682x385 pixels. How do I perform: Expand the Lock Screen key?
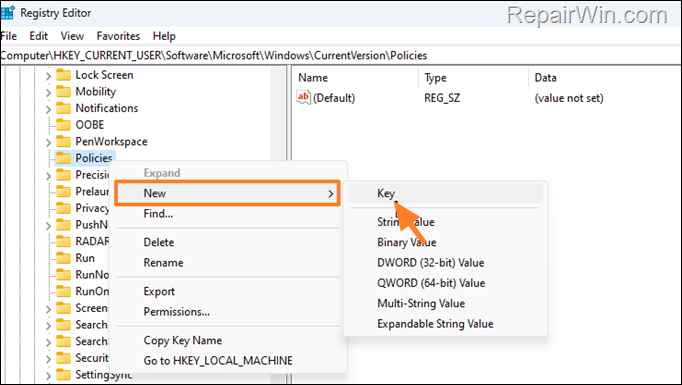click(x=48, y=76)
